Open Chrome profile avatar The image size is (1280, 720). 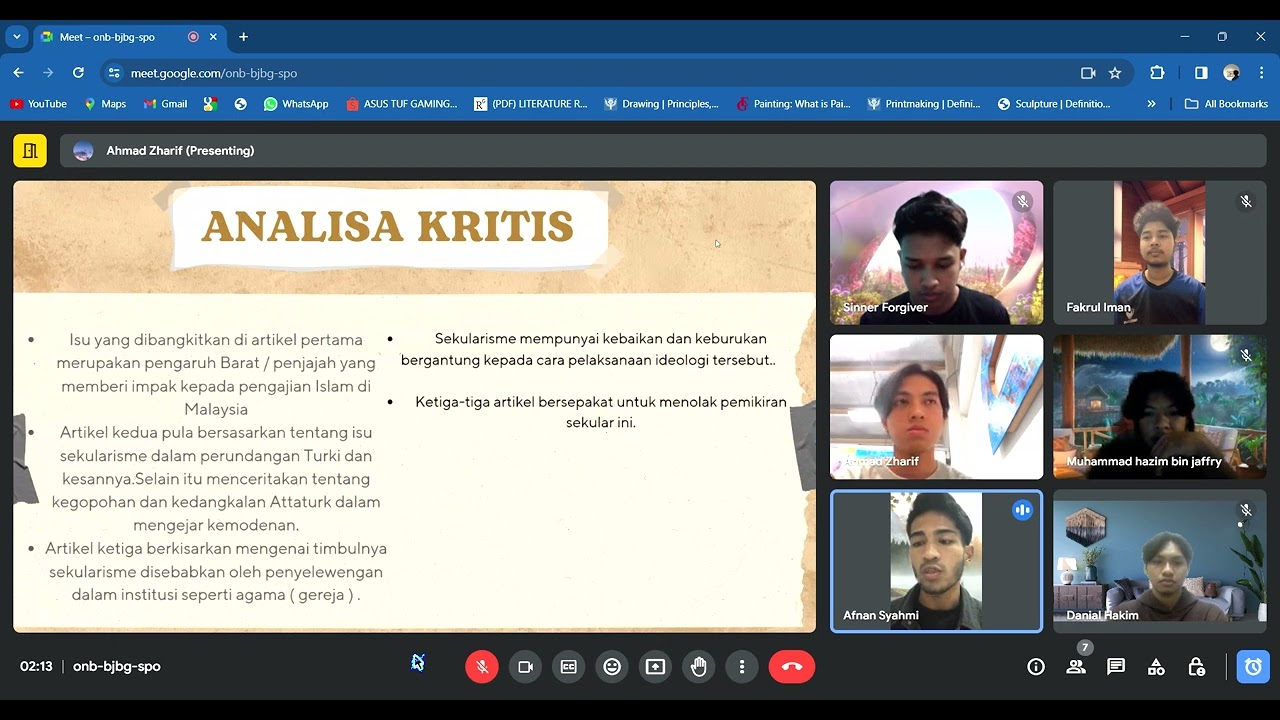click(x=1232, y=73)
